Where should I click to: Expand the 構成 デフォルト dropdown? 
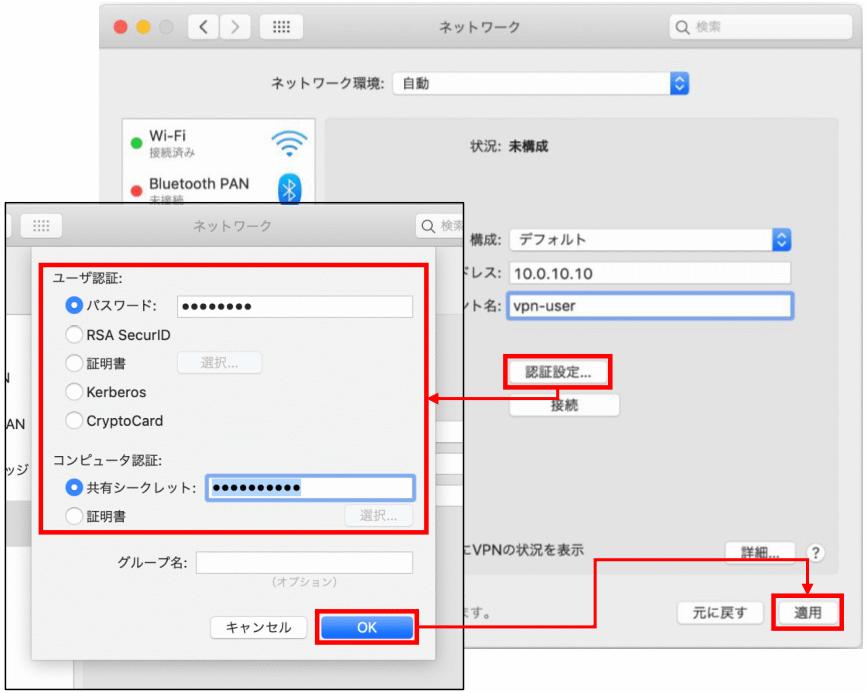[650, 240]
